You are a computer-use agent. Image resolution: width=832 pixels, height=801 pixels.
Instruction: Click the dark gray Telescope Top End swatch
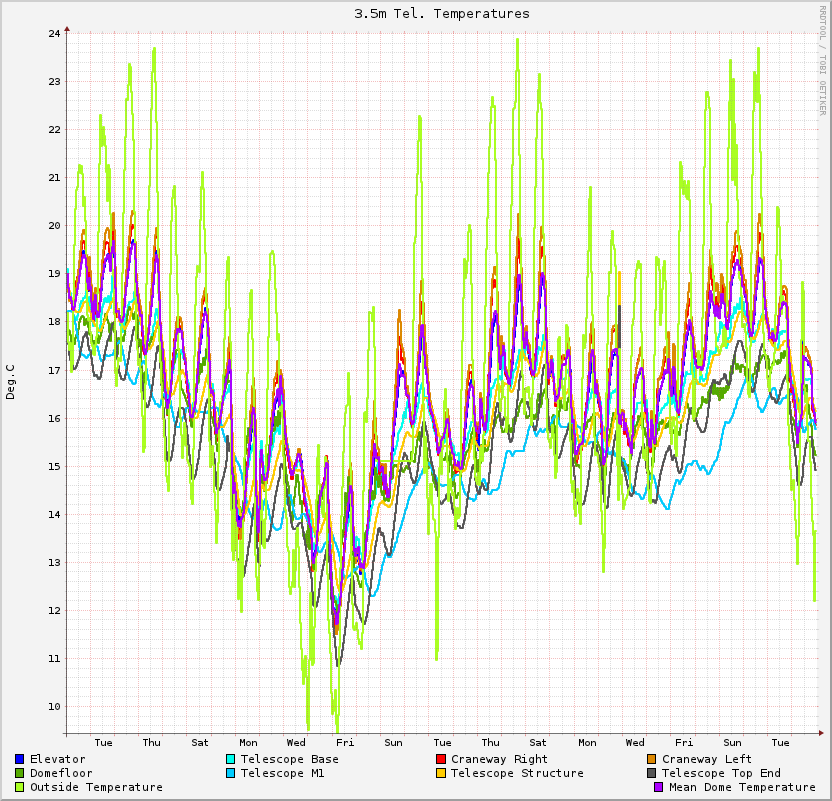pyautogui.click(x=652, y=773)
